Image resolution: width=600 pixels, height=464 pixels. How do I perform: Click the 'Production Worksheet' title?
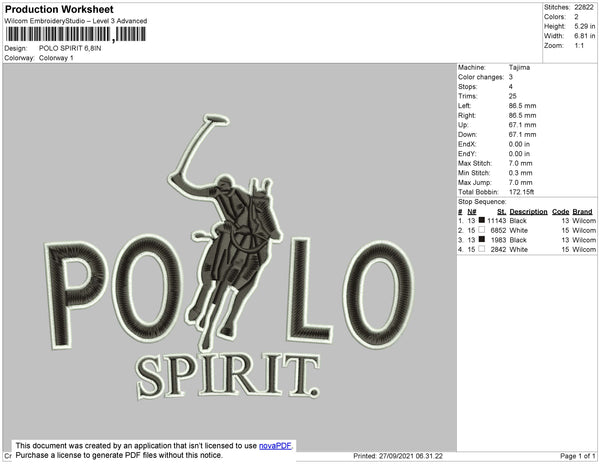59,9
